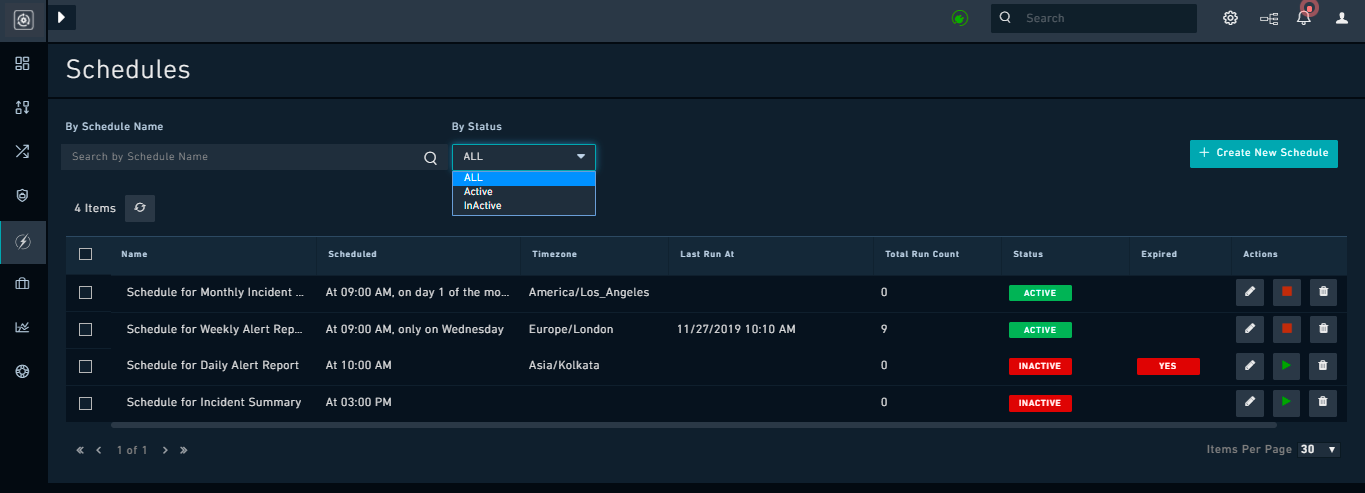Screen dimensions: 1365x493
Task: Check the Daily Alert Report row
Action: pos(85,366)
